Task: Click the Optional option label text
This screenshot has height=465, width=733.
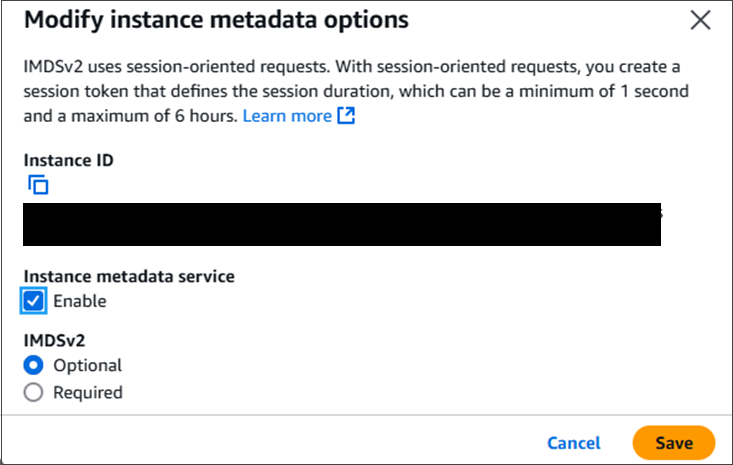Action: click(87, 365)
